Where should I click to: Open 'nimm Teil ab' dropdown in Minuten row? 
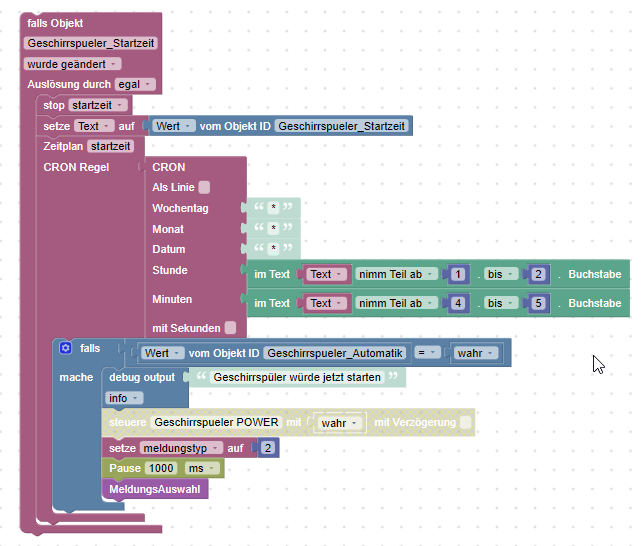click(396, 303)
